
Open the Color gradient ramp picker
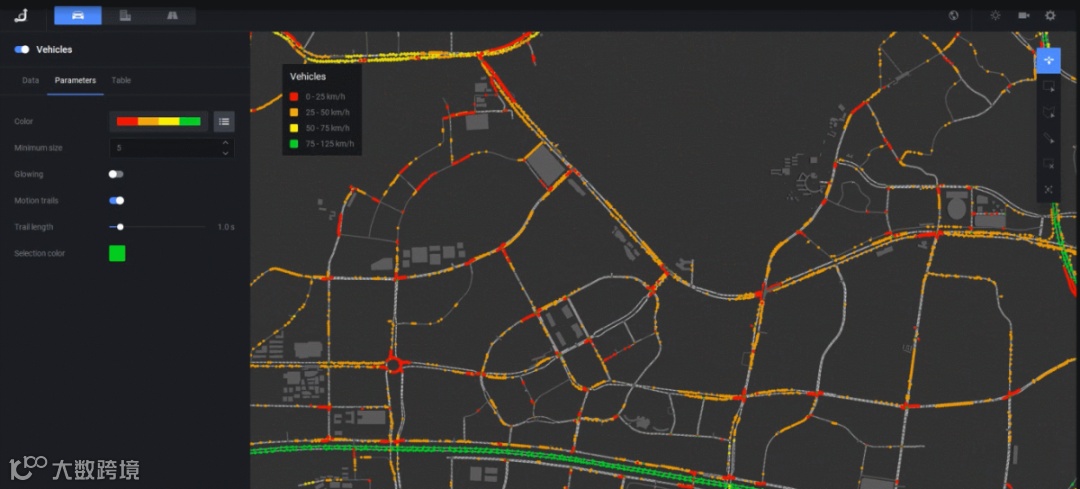coord(158,121)
